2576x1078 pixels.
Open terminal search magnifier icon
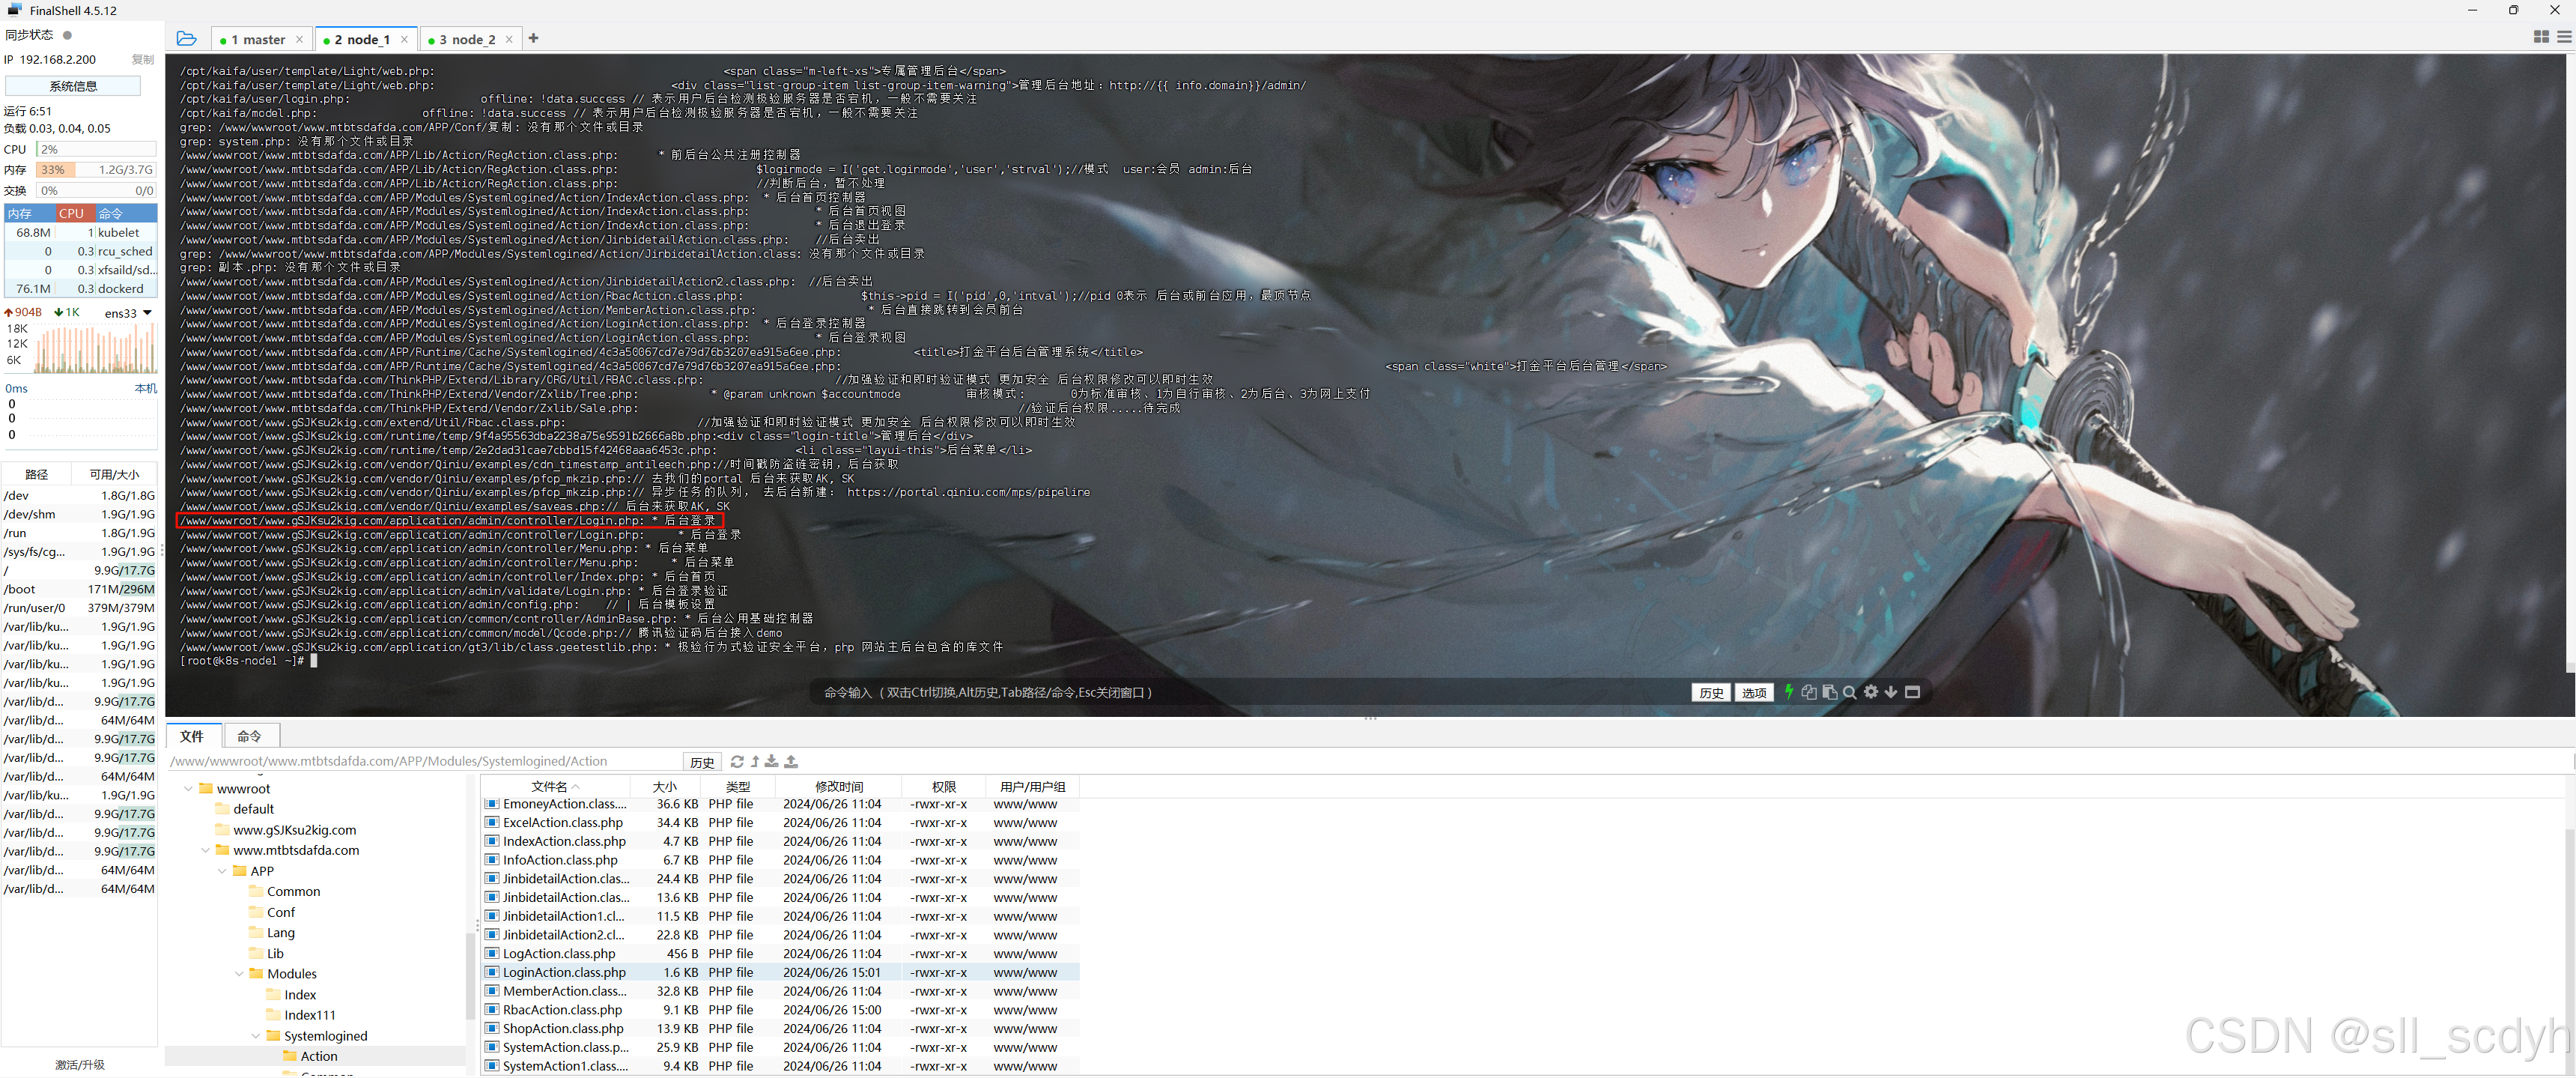pos(1850,692)
